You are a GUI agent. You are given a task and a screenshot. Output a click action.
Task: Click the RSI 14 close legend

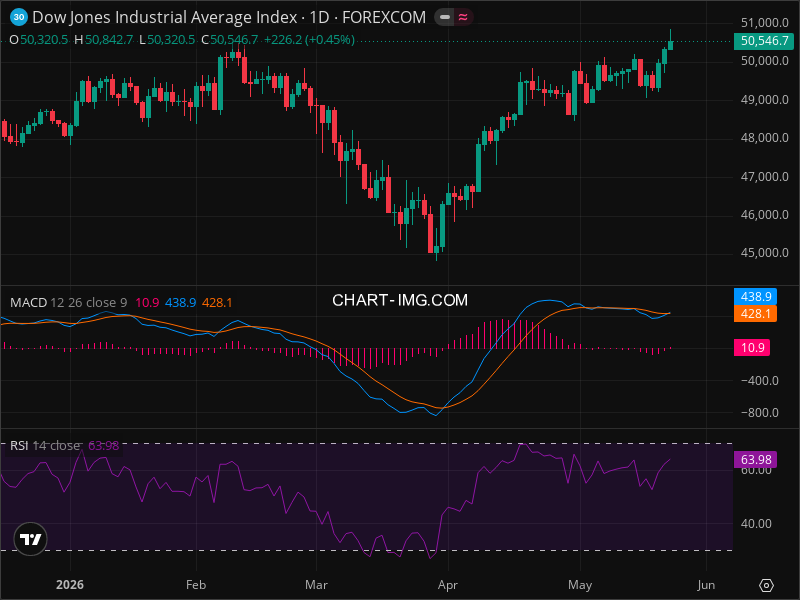coord(45,445)
